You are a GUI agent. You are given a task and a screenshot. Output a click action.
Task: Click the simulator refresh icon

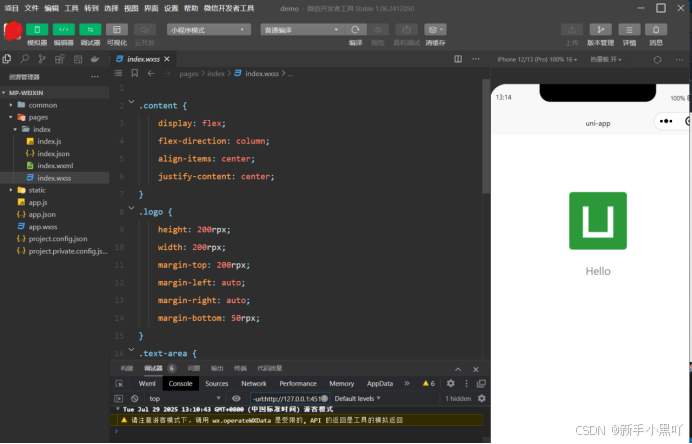(657, 60)
